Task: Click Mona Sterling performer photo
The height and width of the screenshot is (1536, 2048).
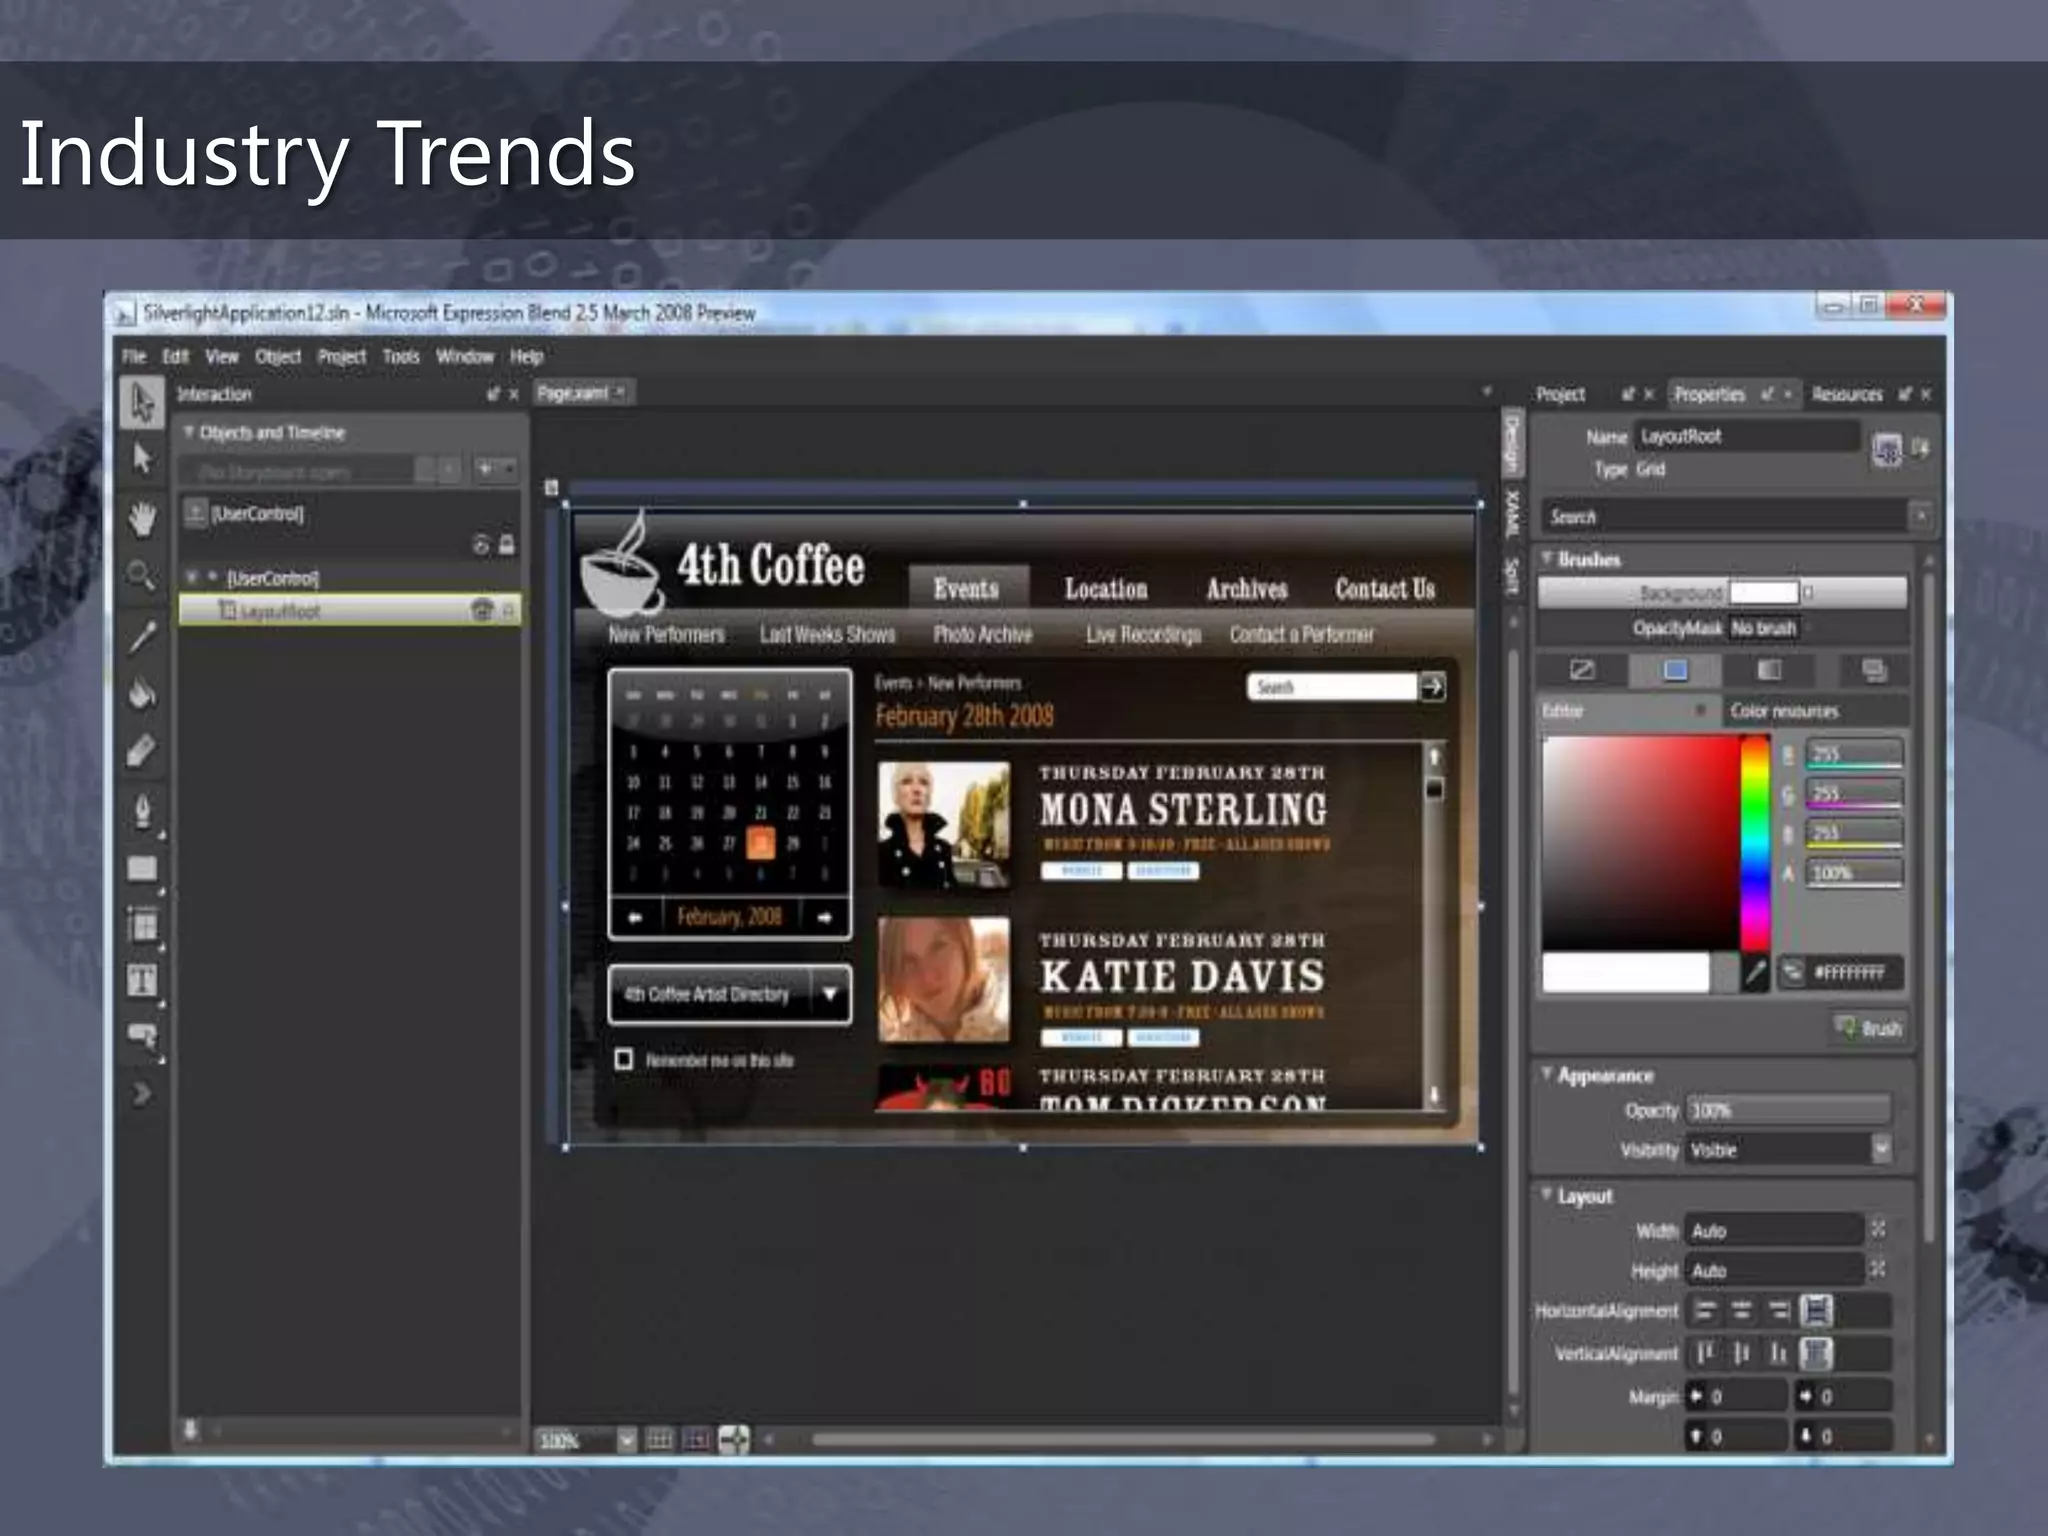Action: pyautogui.click(x=944, y=824)
